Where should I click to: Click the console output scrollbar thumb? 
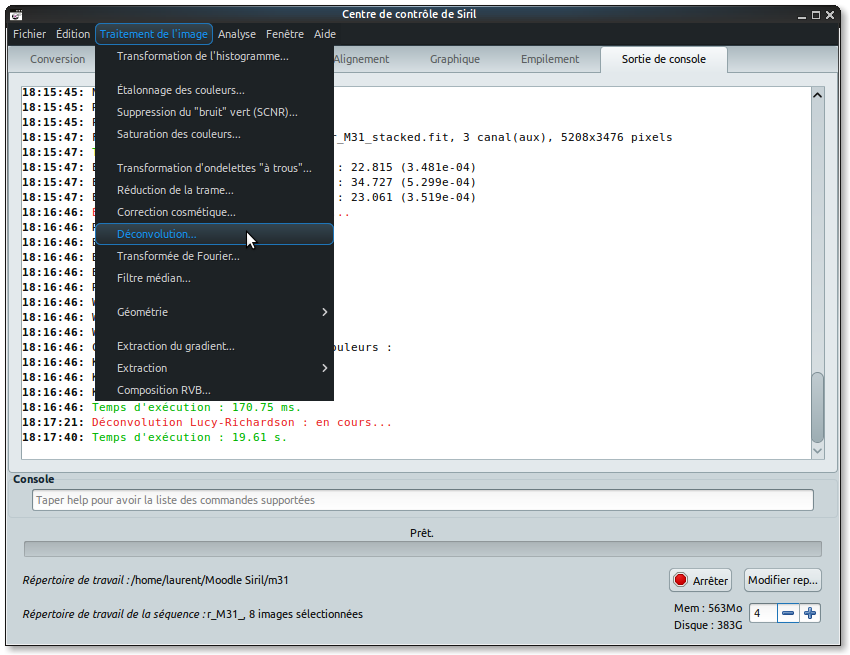click(818, 408)
